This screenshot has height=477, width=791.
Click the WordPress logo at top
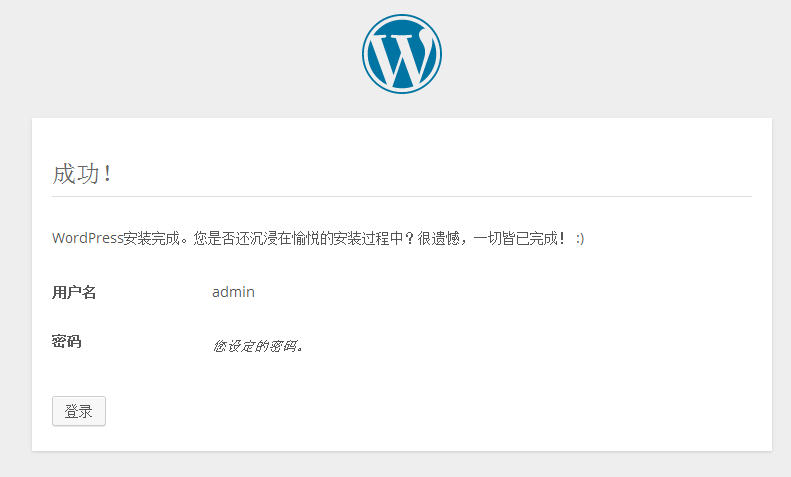click(x=402, y=54)
